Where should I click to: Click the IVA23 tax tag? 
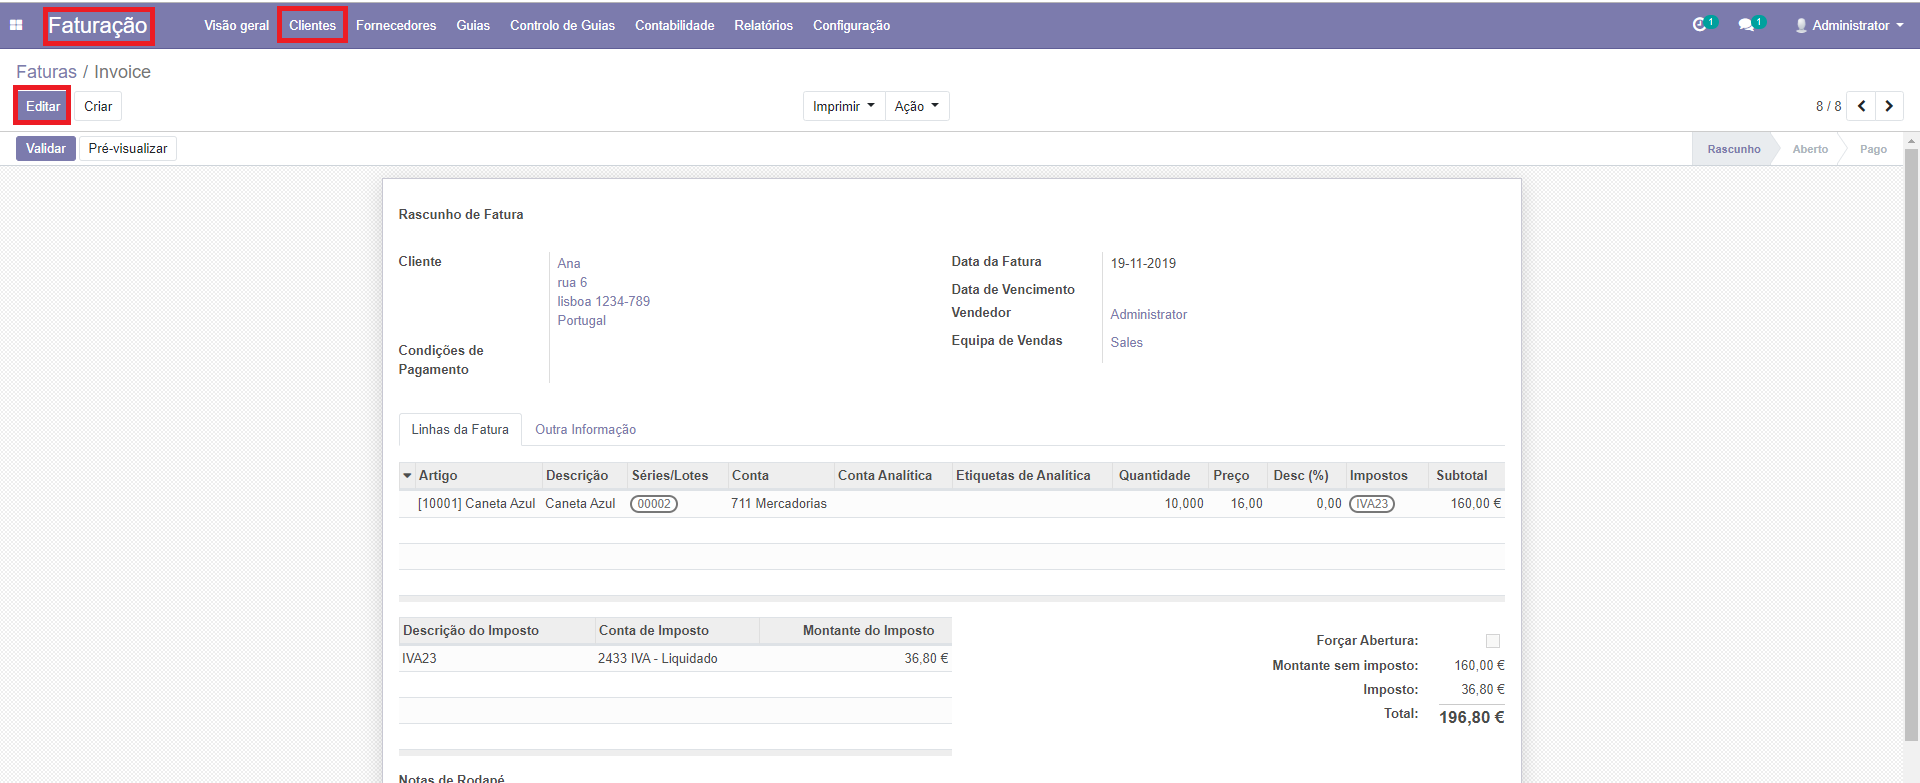pyautogui.click(x=1371, y=504)
